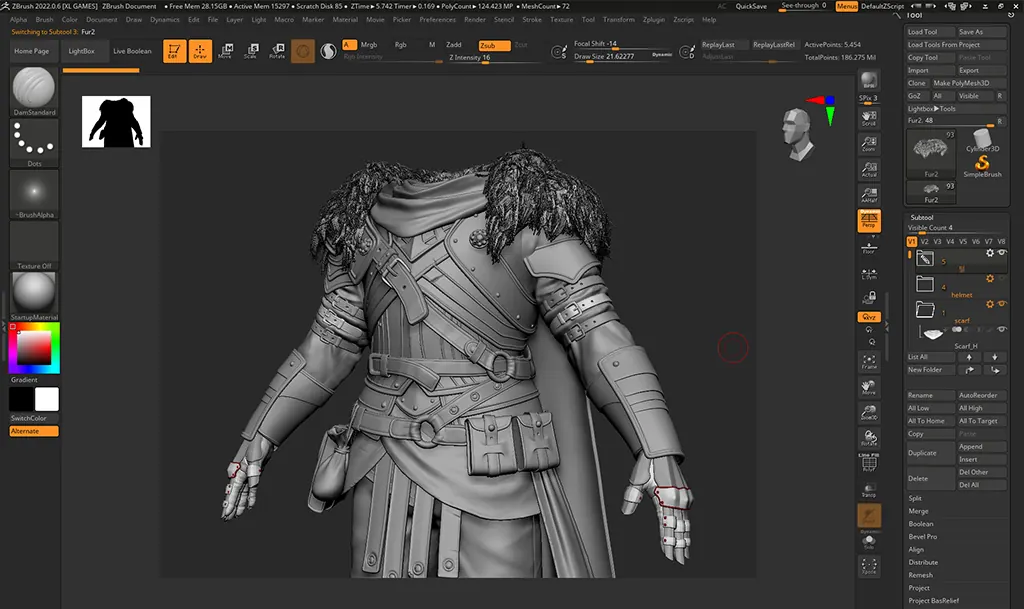Select the Move transform tool in the top toolbar
This screenshot has height=609, width=1024.
coord(225,51)
